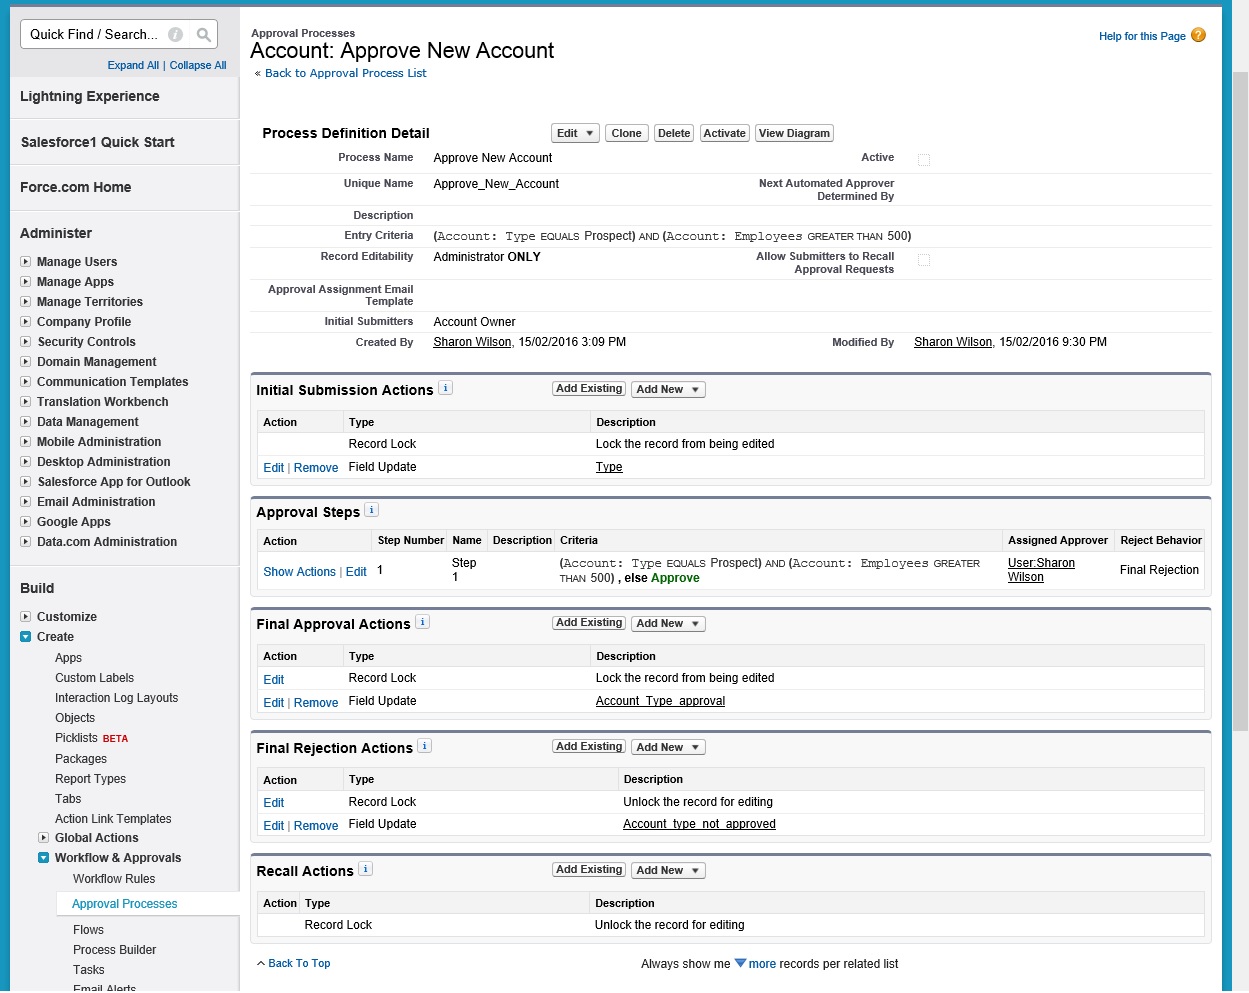This screenshot has width=1249, height=993.
Task: Toggle the Active checkbox
Action: tap(924, 160)
